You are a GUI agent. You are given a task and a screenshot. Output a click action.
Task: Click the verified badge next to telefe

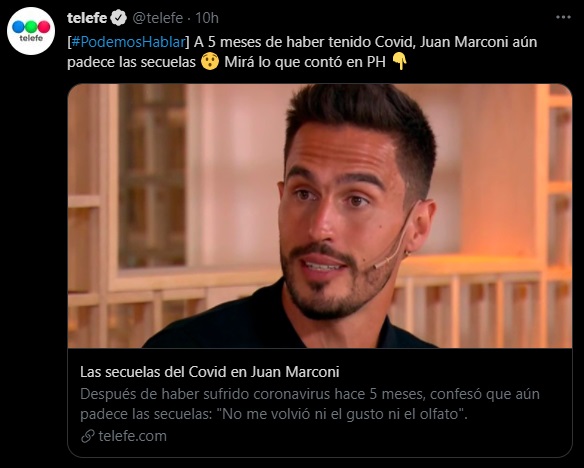coord(119,18)
